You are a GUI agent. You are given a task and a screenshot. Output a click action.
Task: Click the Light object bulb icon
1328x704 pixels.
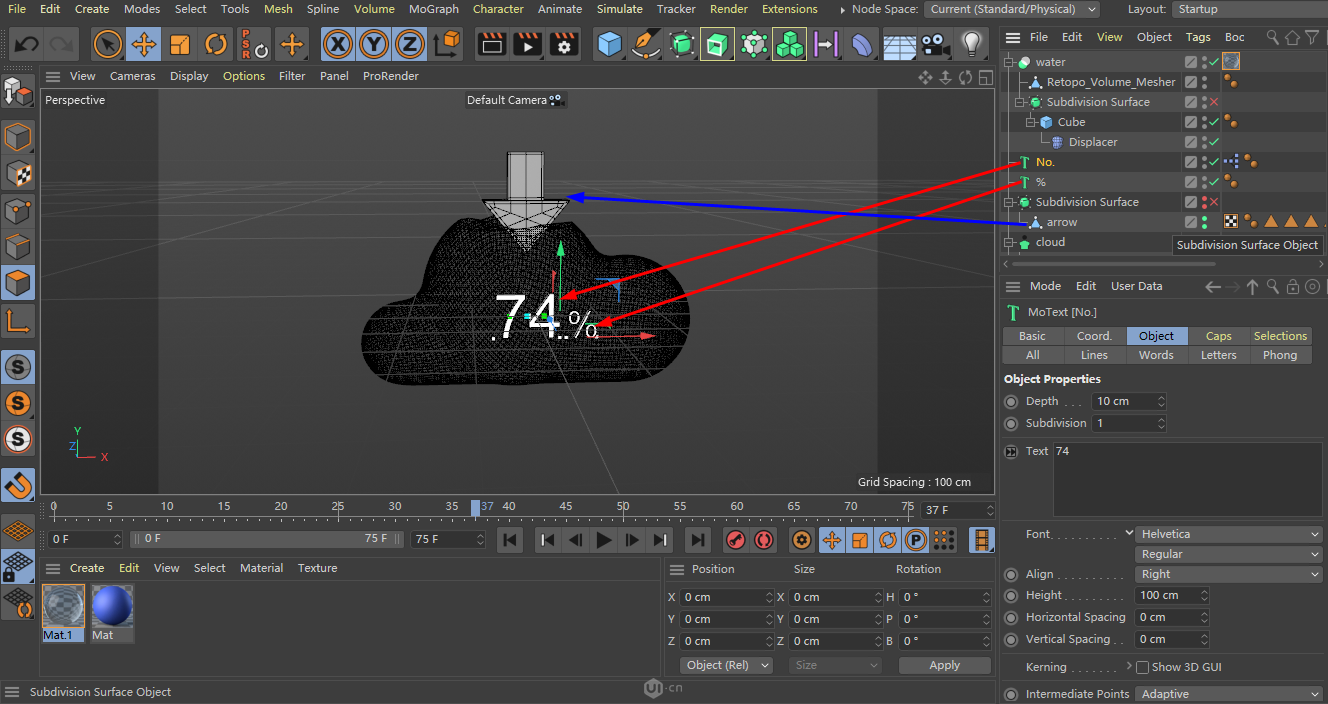click(970, 44)
